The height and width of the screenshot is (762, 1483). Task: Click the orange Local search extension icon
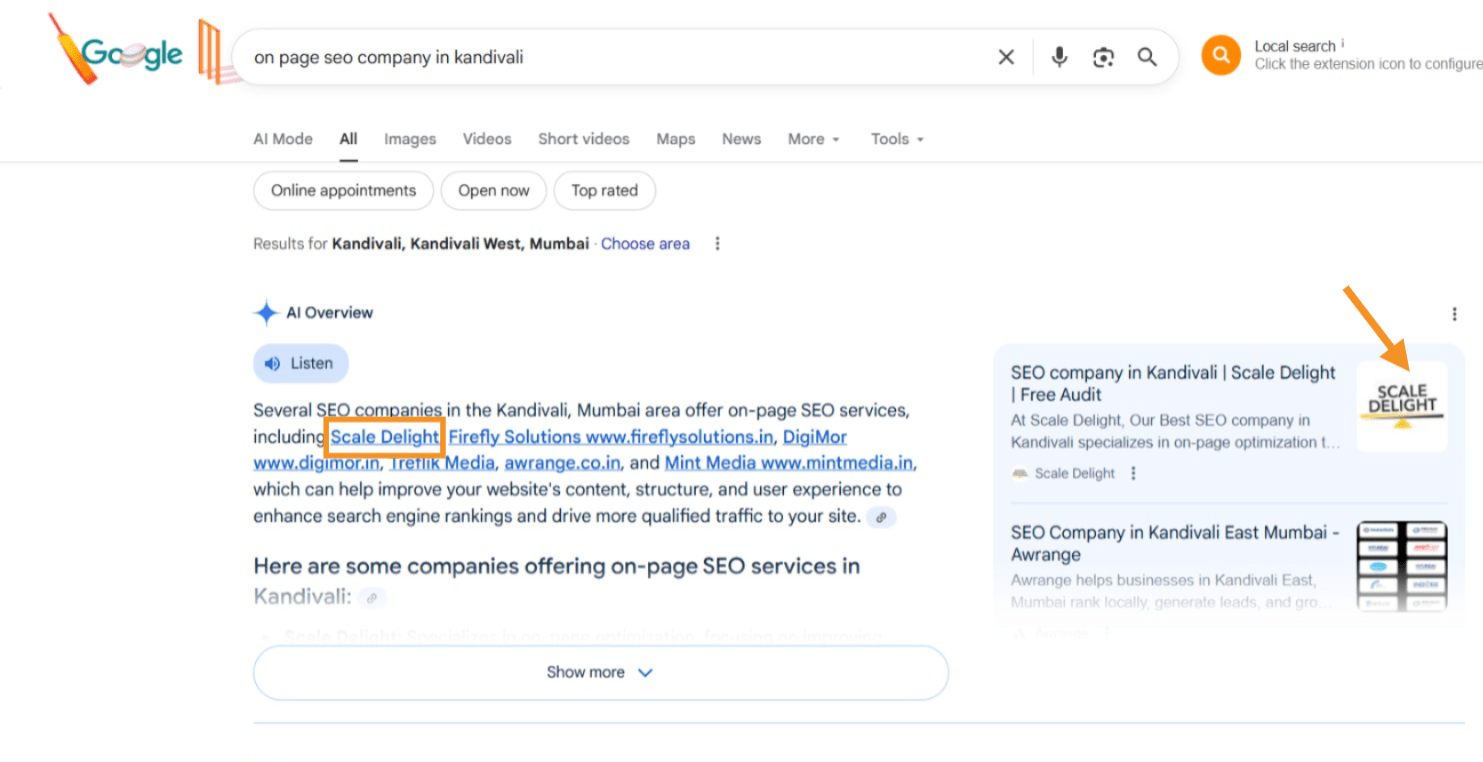coord(1221,55)
